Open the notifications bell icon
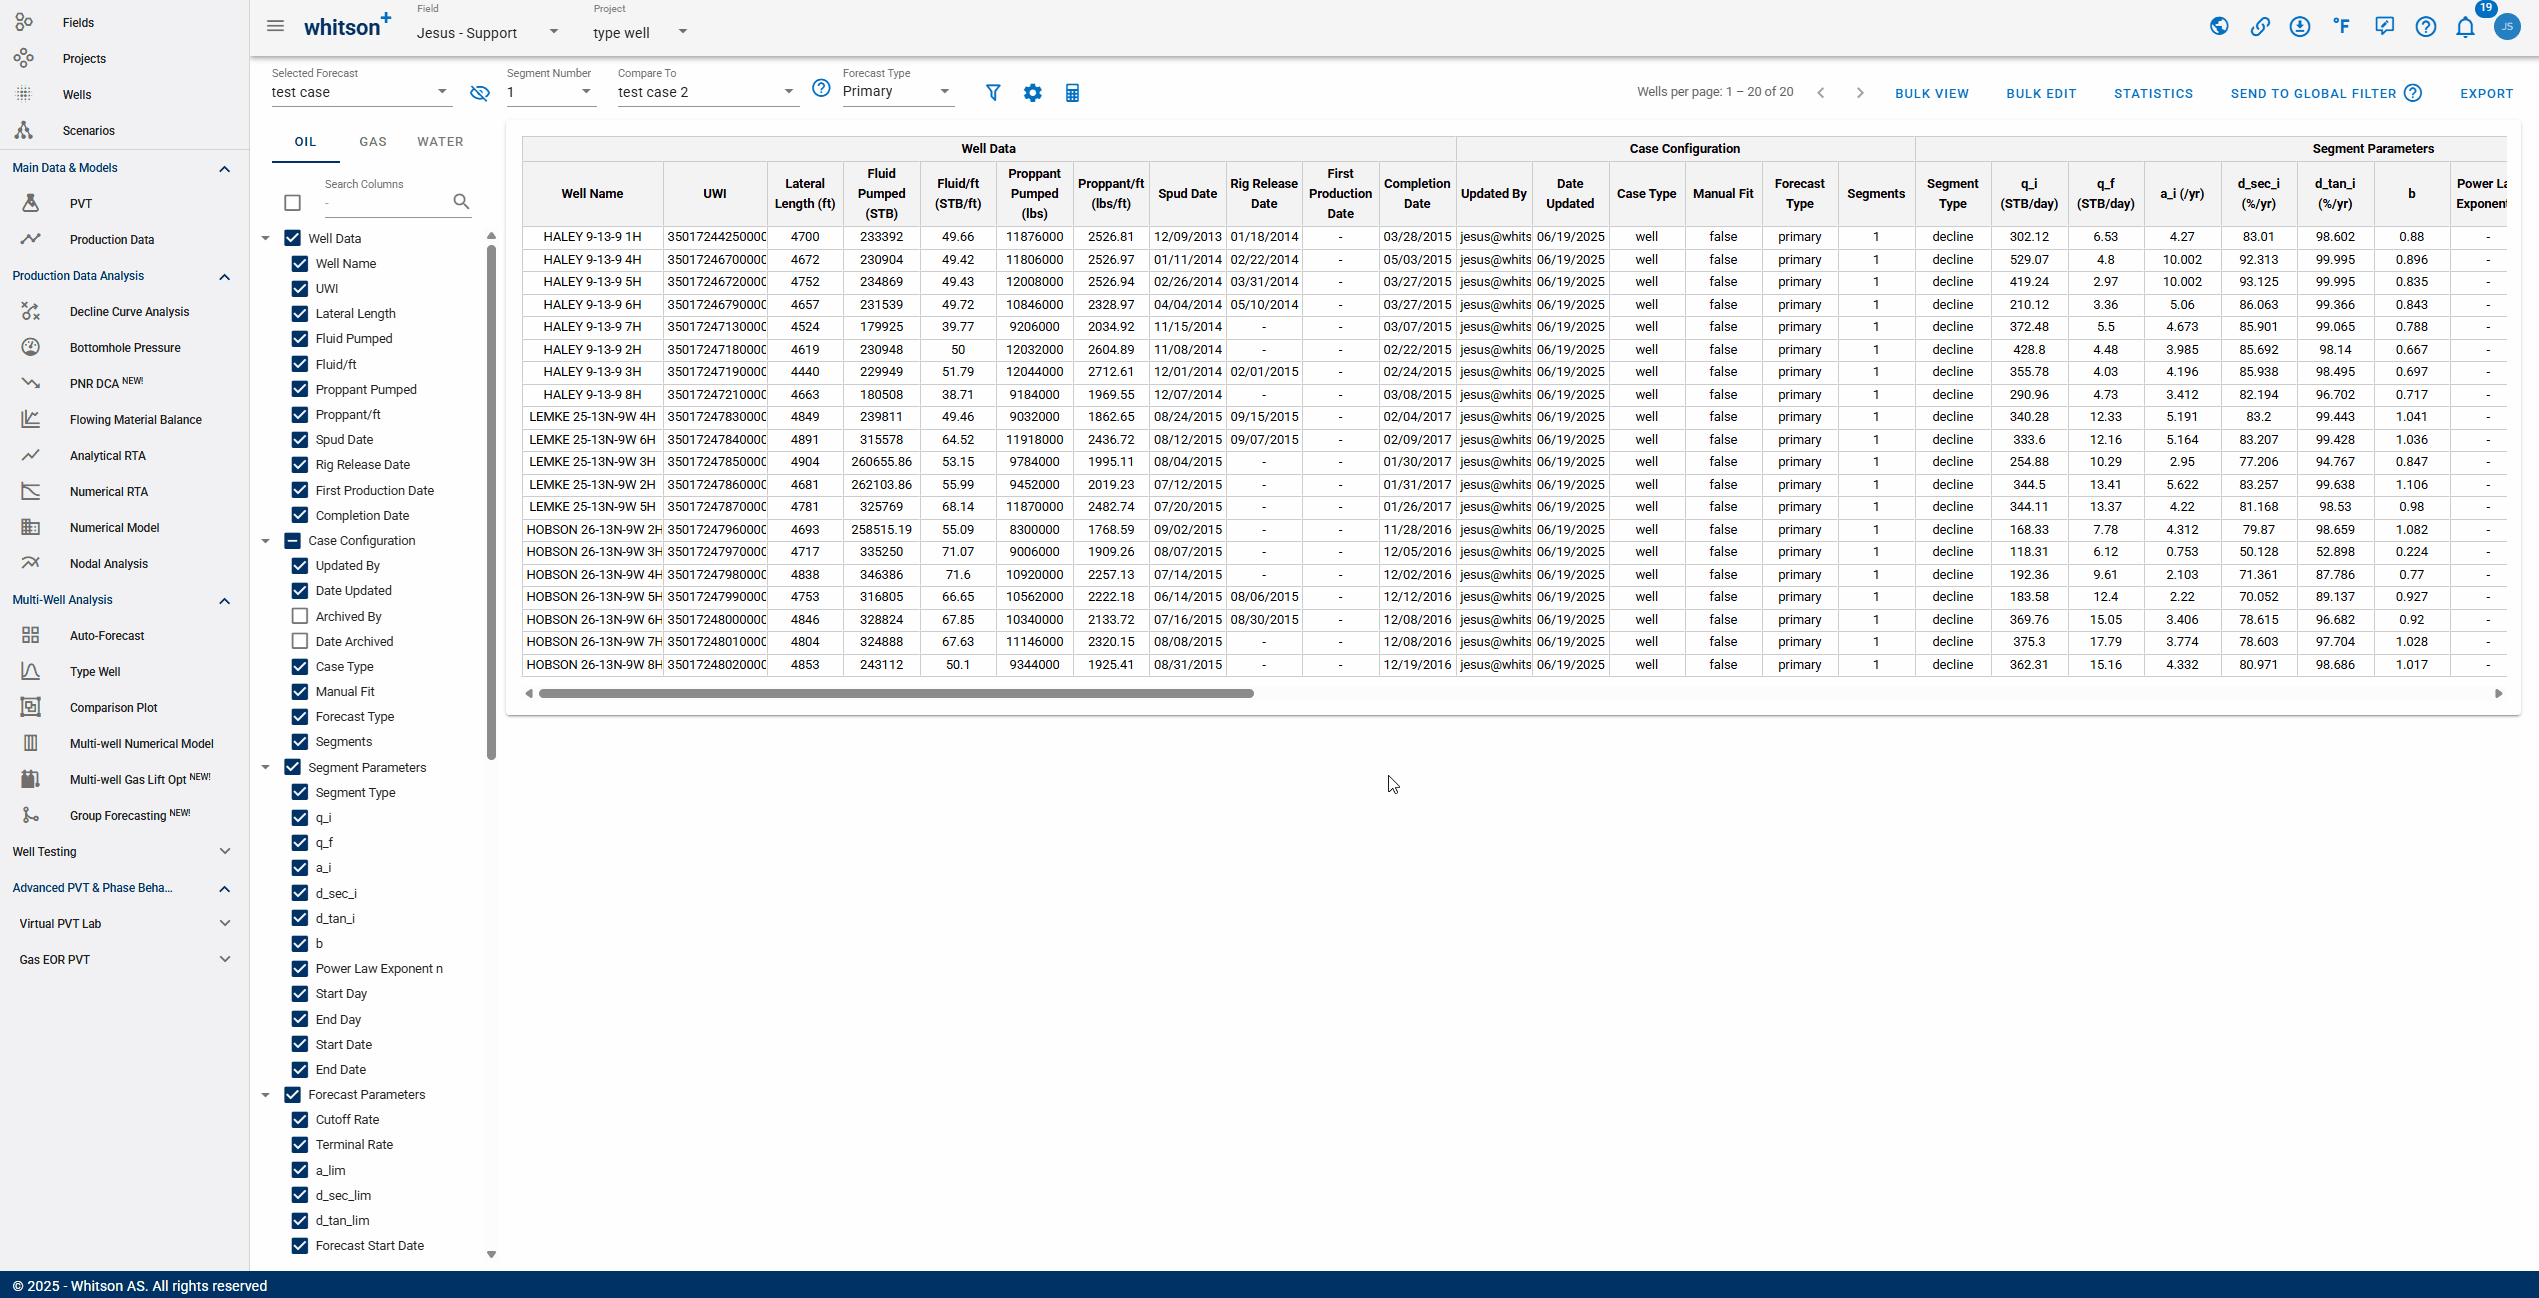Screen dimensions: 2539x1298 point(2465,27)
